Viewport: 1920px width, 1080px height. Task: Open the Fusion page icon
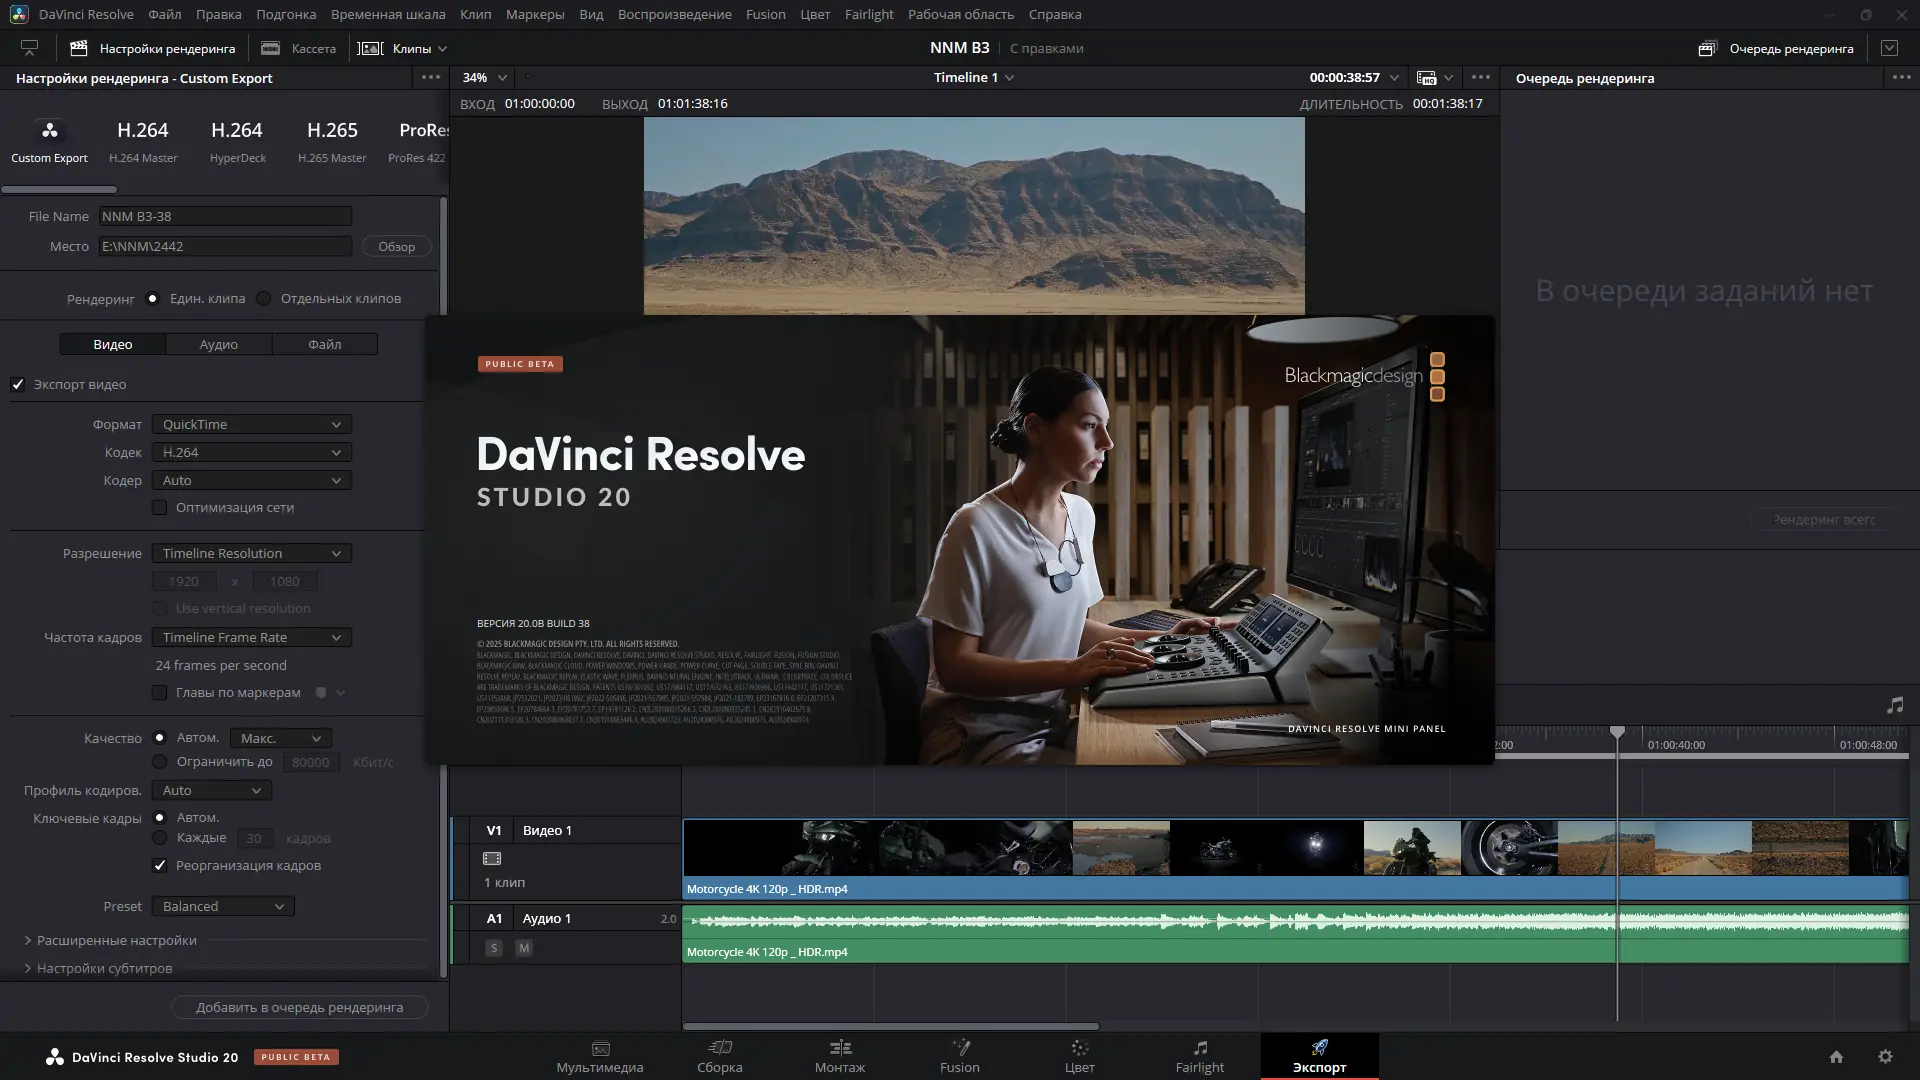click(x=960, y=1048)
